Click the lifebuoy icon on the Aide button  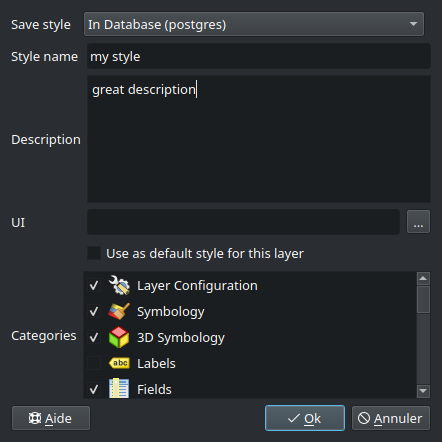[x=35, y=418]
